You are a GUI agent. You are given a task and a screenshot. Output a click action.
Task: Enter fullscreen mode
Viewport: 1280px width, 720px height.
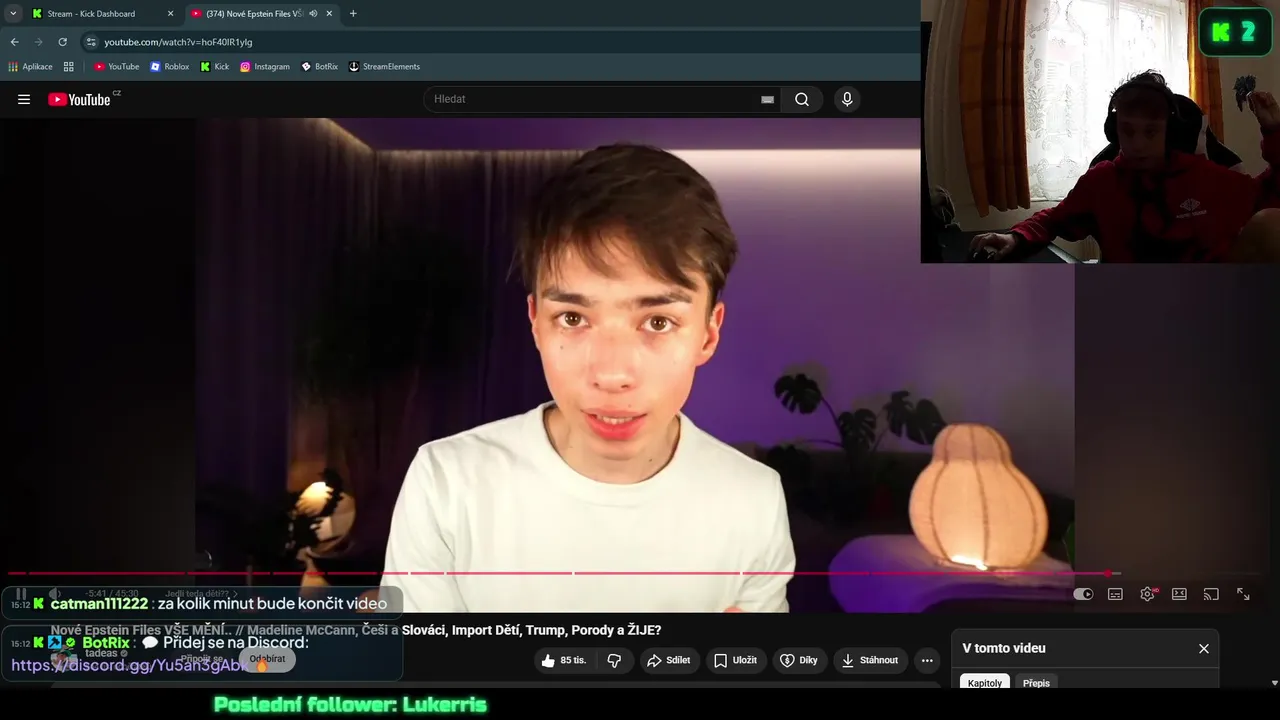(x=1243, y=594)
